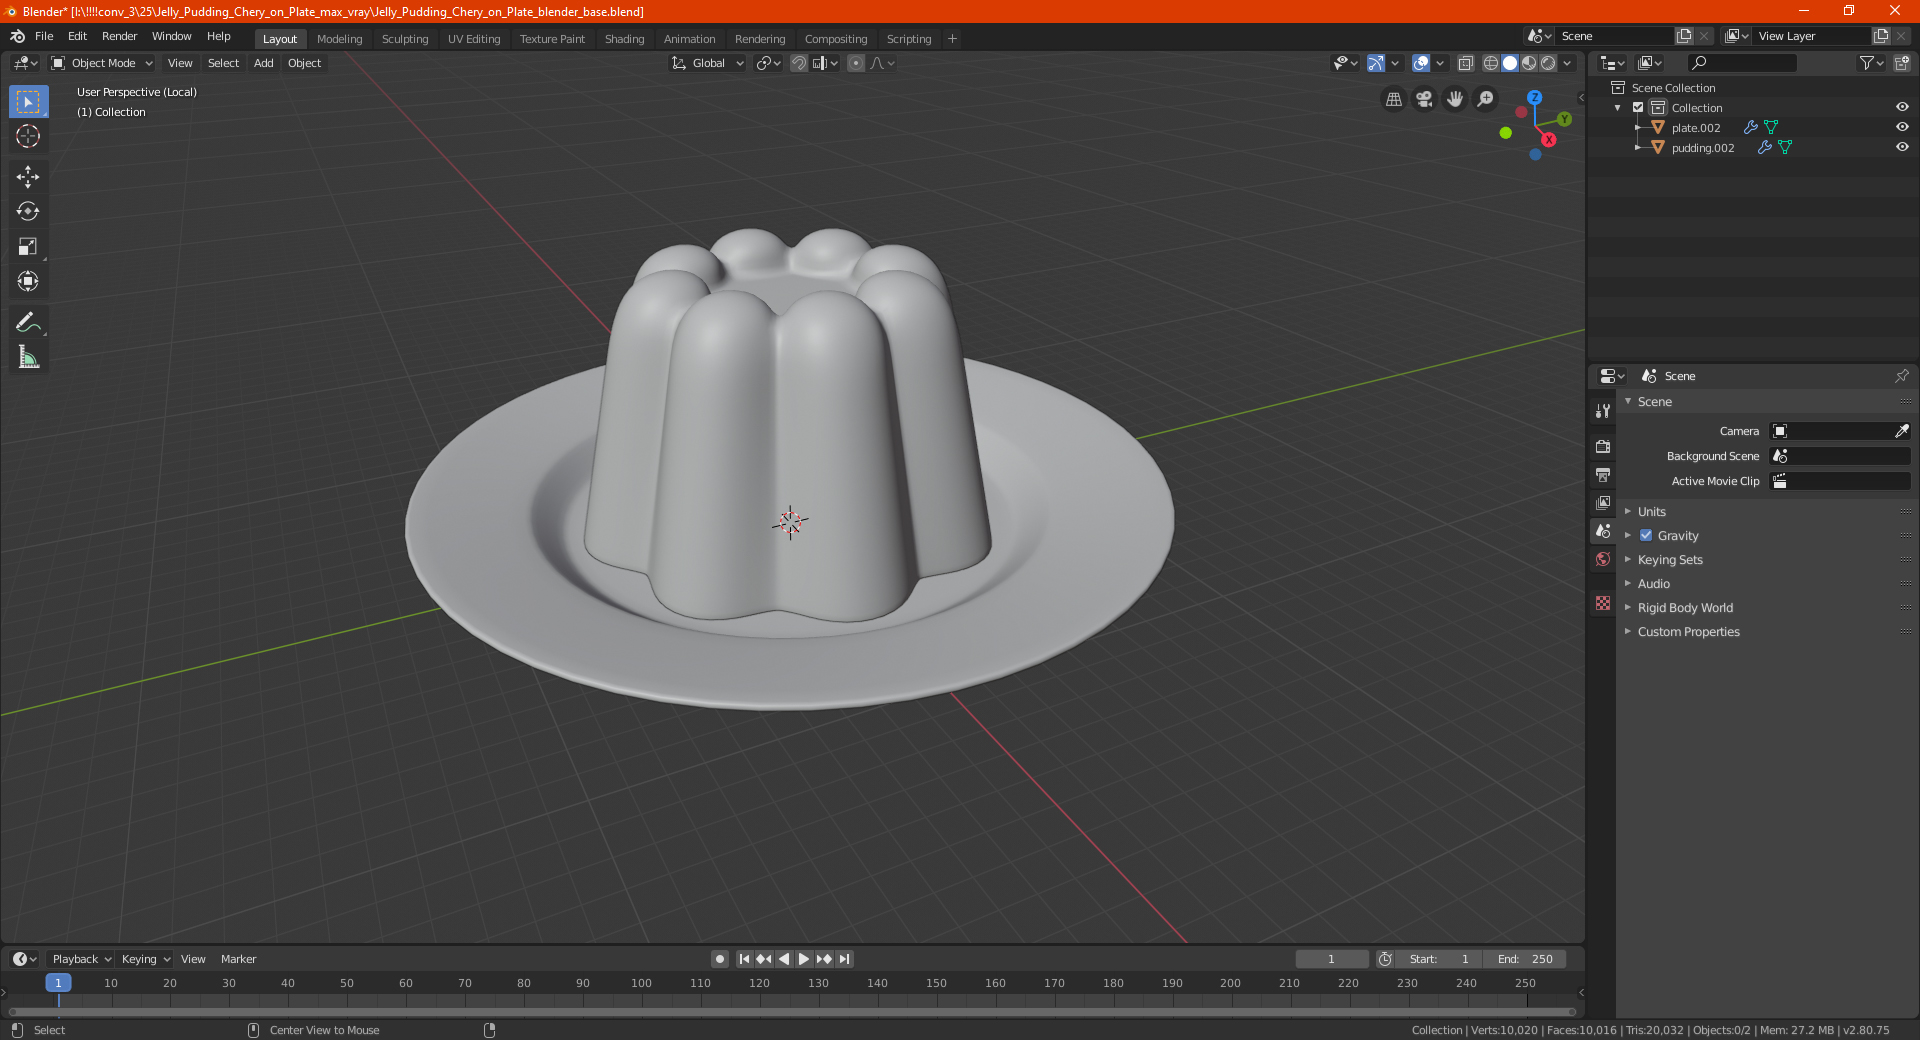Click the frame 1 playhead marker
The image size is (1920, 1040).
point(58,983)
